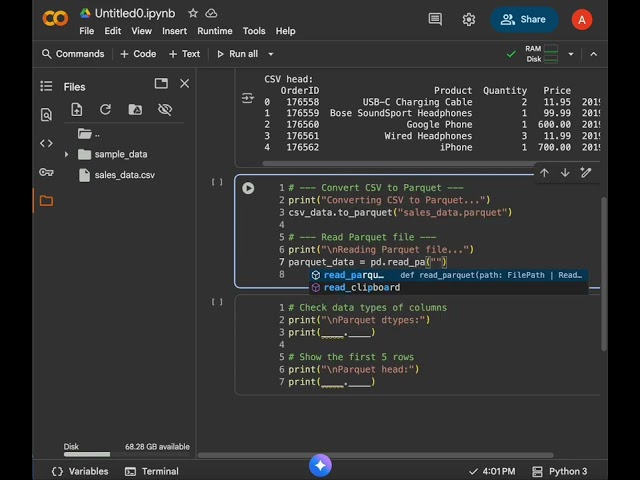Click the notebook vertical scrollbar
Viewport: 640px width, 480px height.
(x=604, y=273)
